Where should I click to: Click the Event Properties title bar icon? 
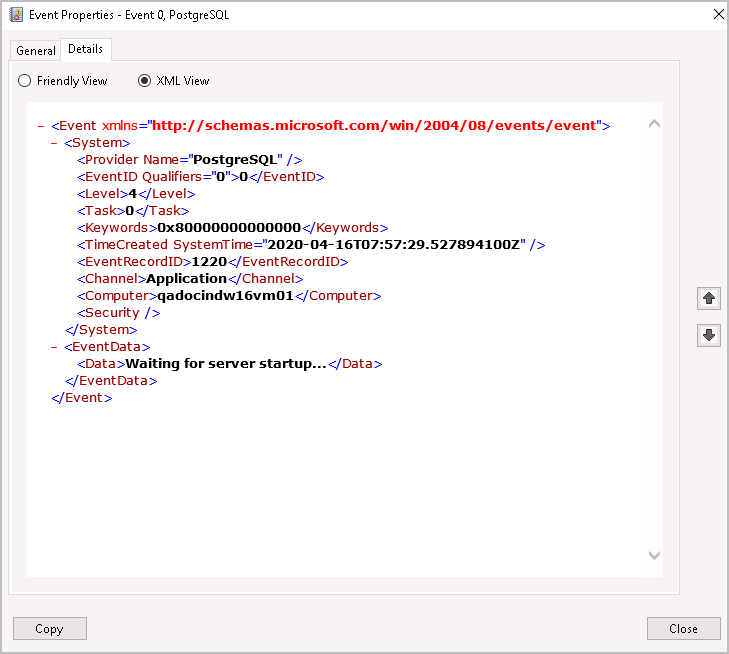(x=15, y=14)
